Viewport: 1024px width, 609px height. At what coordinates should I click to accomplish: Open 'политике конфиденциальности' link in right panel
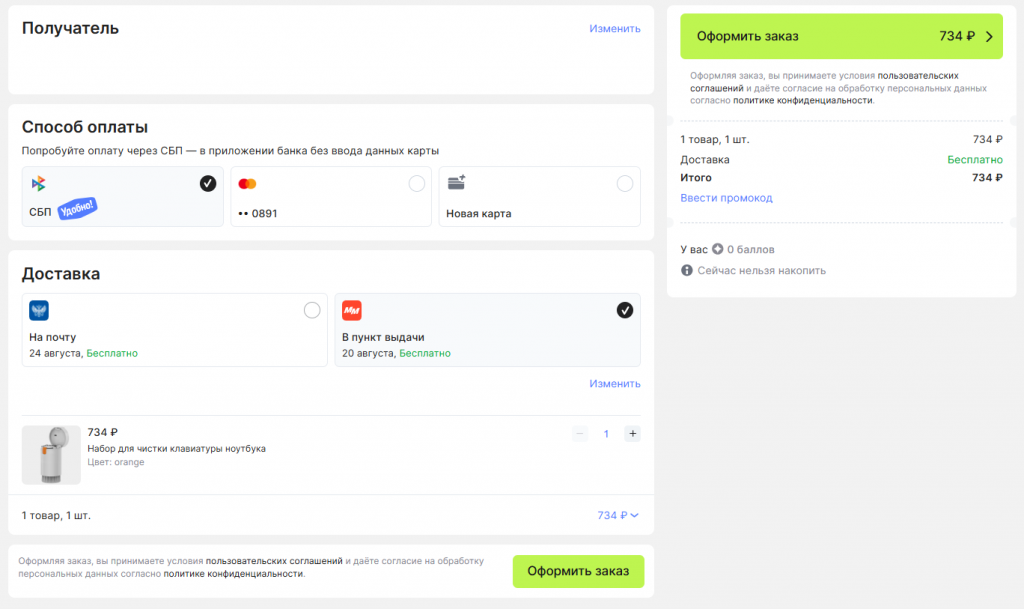803,101
